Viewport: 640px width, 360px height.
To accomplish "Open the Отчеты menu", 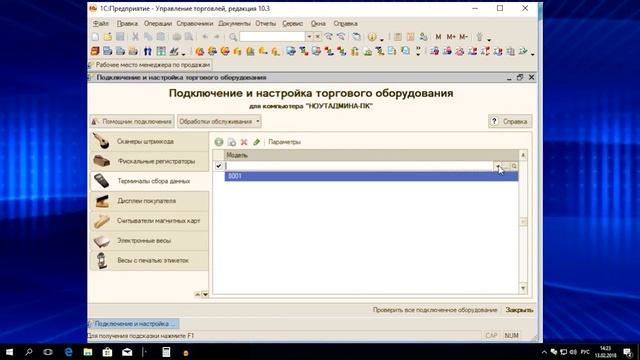I will (266, 24).
